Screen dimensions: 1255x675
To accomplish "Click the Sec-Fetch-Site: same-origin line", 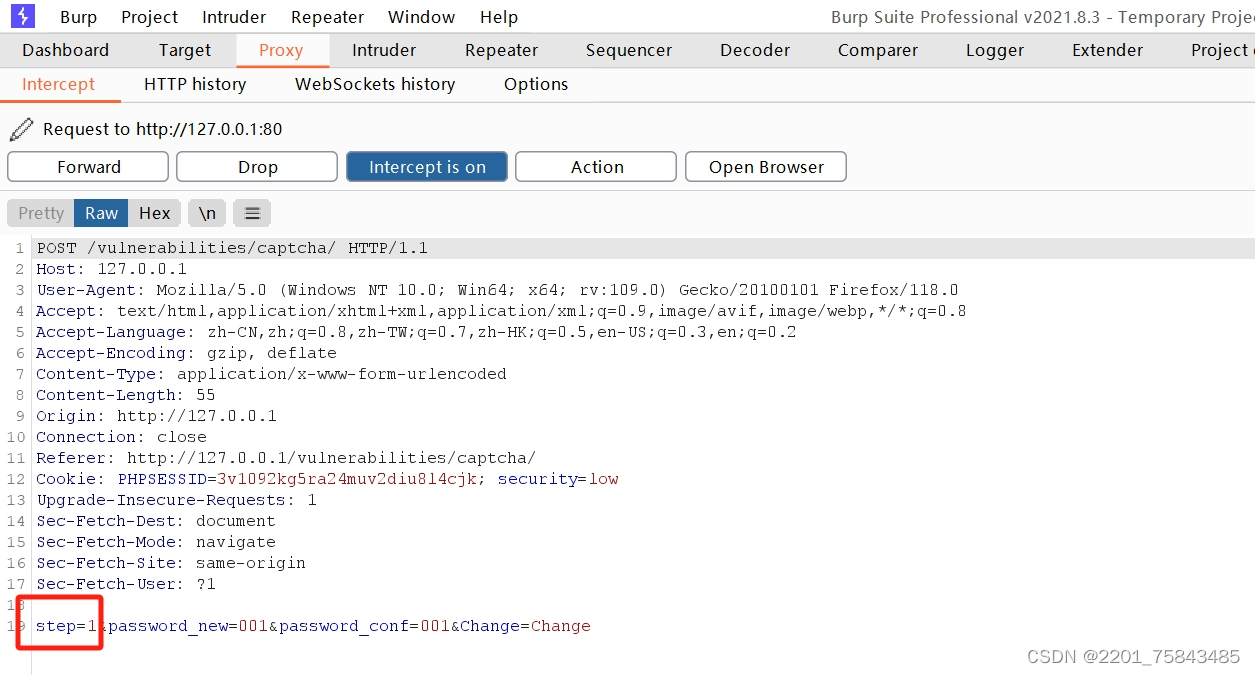I will coord(171,563).
